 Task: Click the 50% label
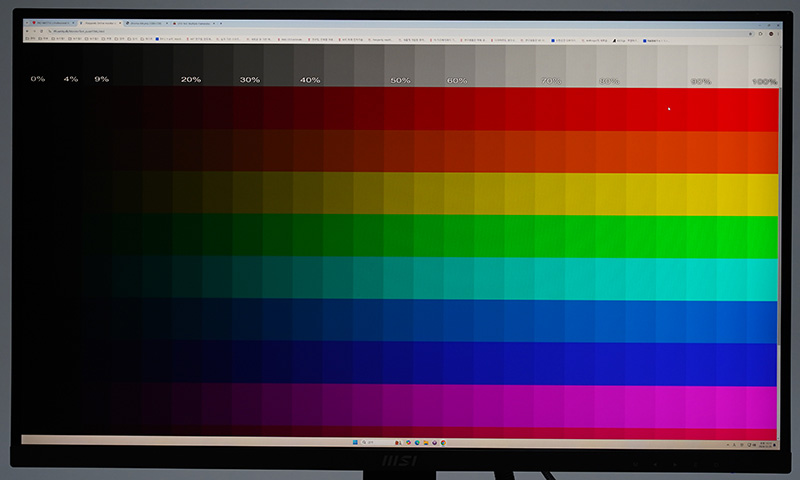[401, 80]
